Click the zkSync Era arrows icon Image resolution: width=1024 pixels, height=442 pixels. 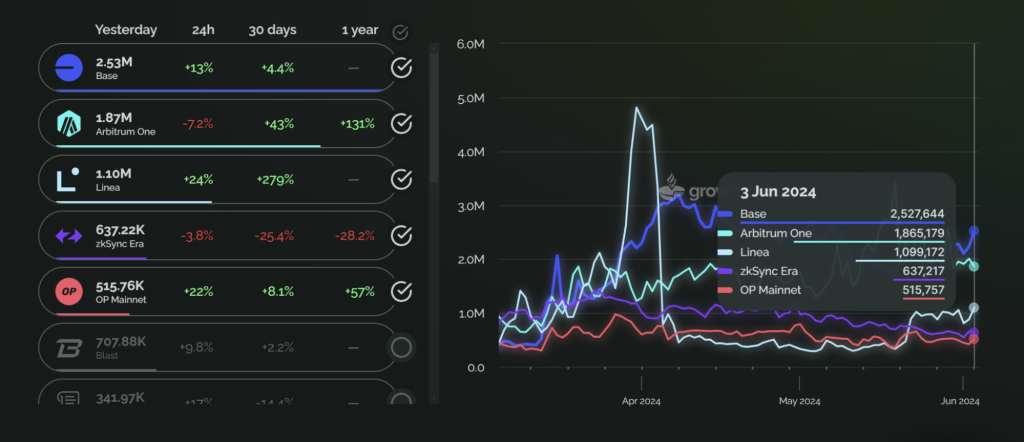[x=68, y=236]
